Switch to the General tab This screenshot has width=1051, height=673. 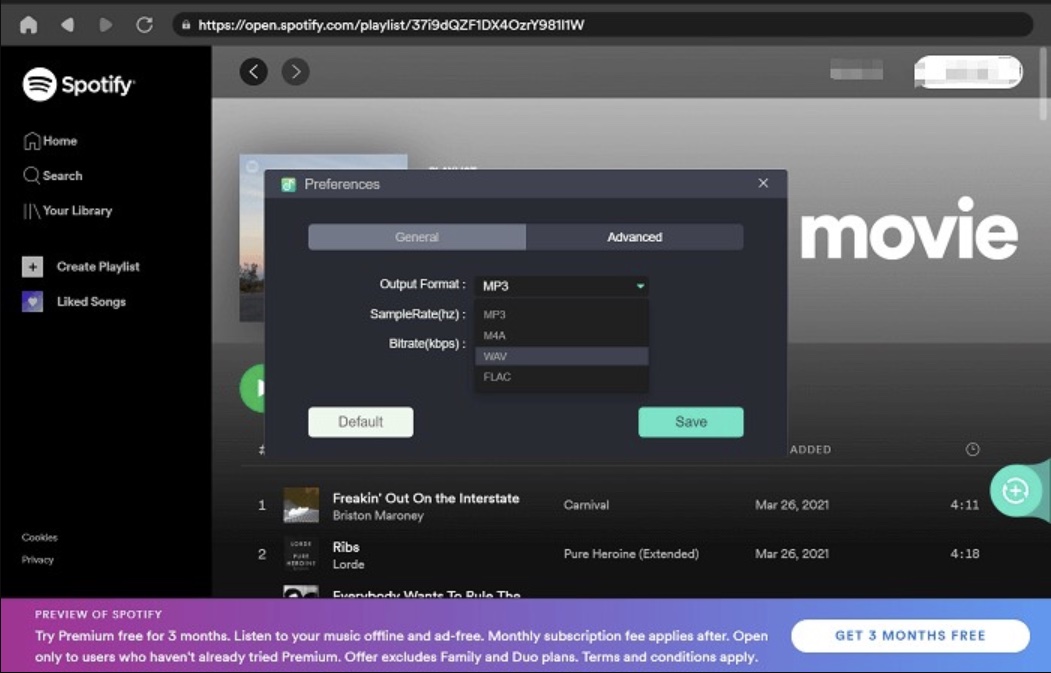pyautogui.click(x=417, y=237)
